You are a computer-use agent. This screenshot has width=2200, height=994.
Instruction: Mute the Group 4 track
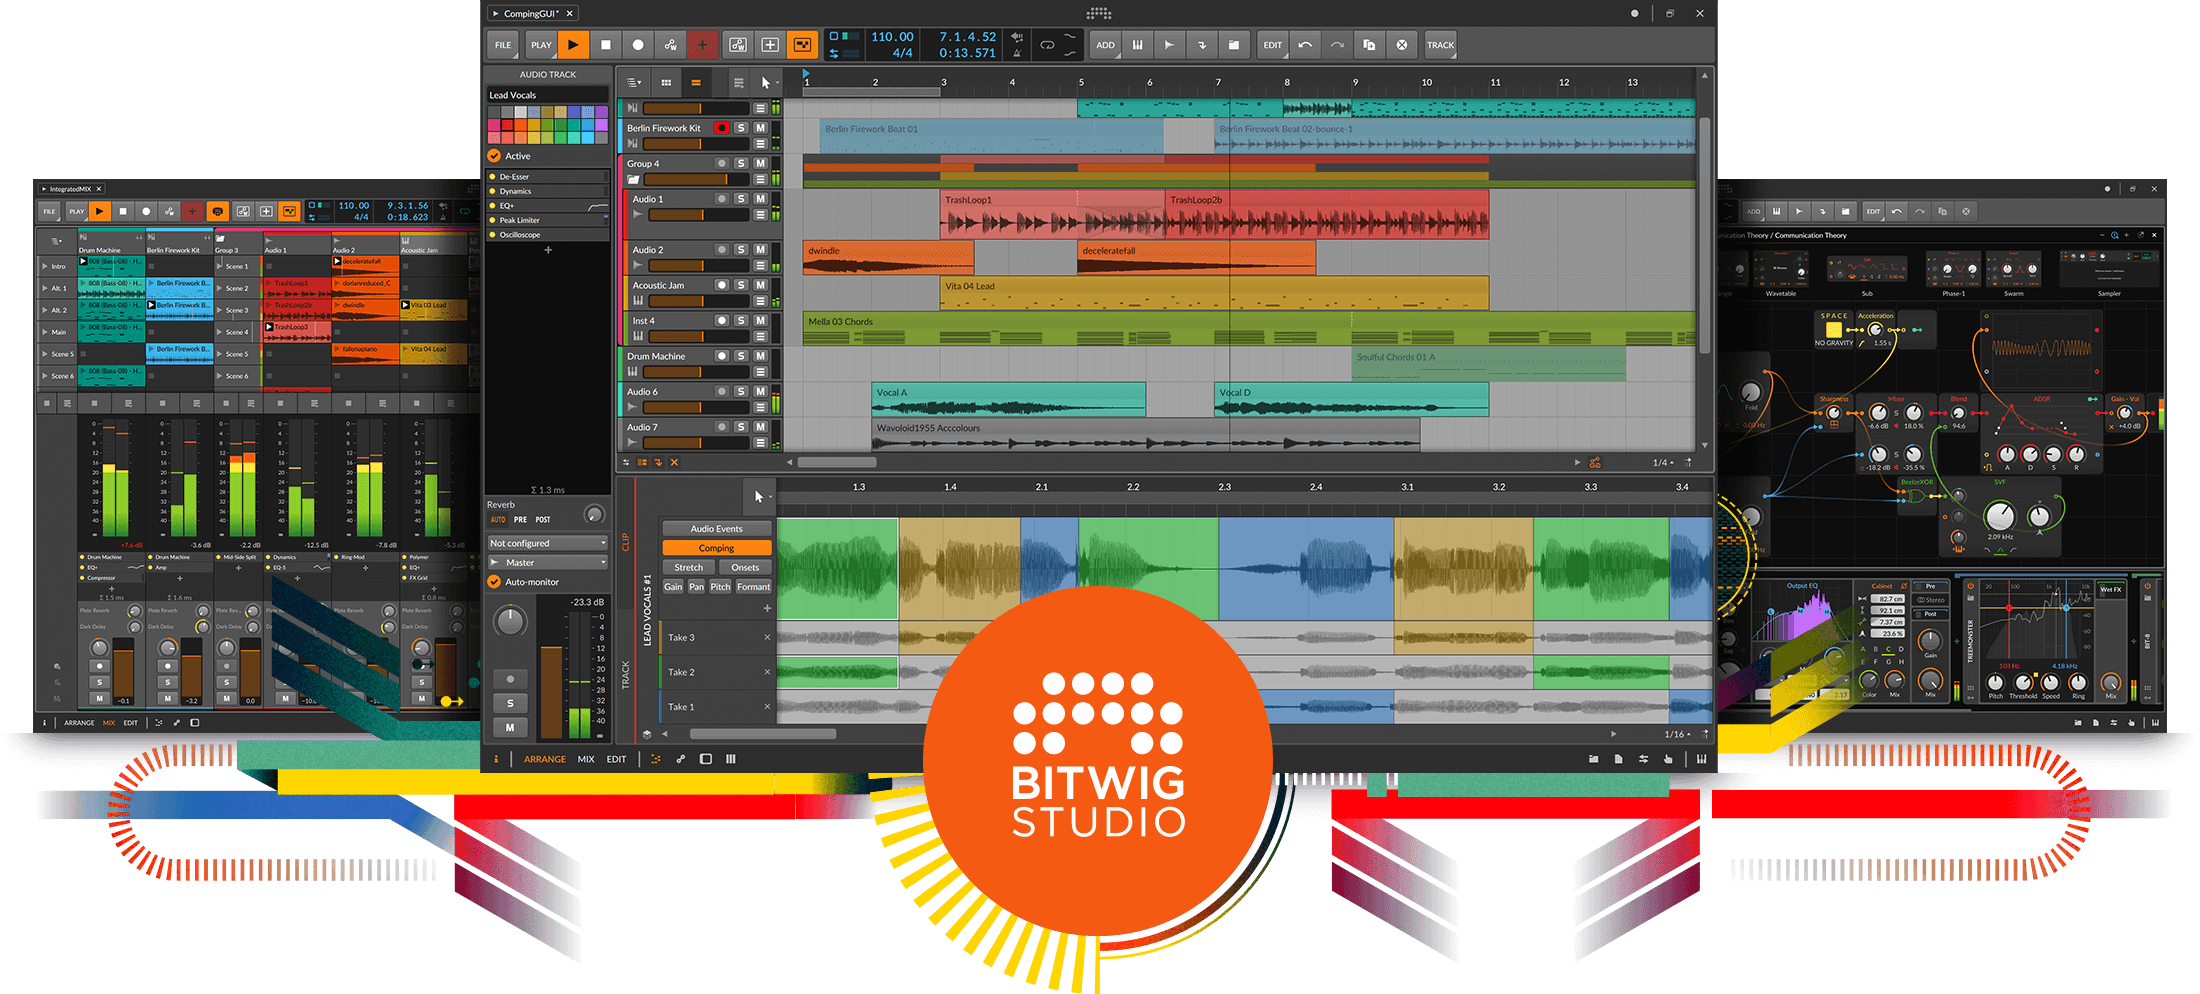[760, 163]
